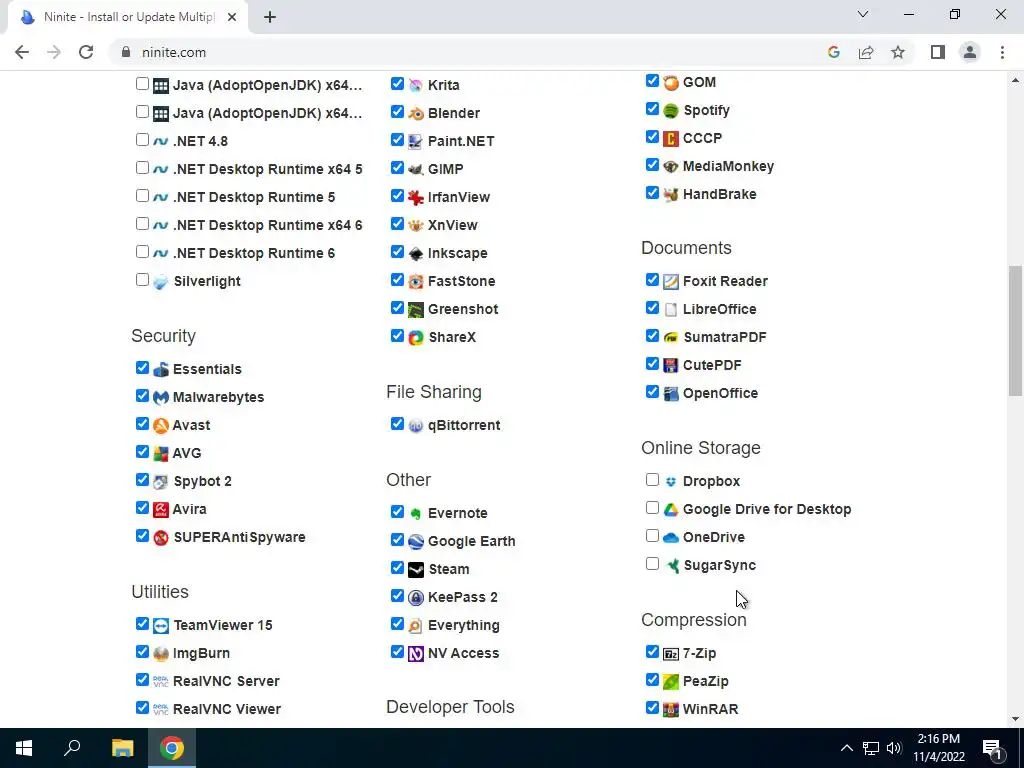Uncheck the LibreOffice checkbox
The image size is (1024, 768).
pyautogui.click(x=652, y=308)
